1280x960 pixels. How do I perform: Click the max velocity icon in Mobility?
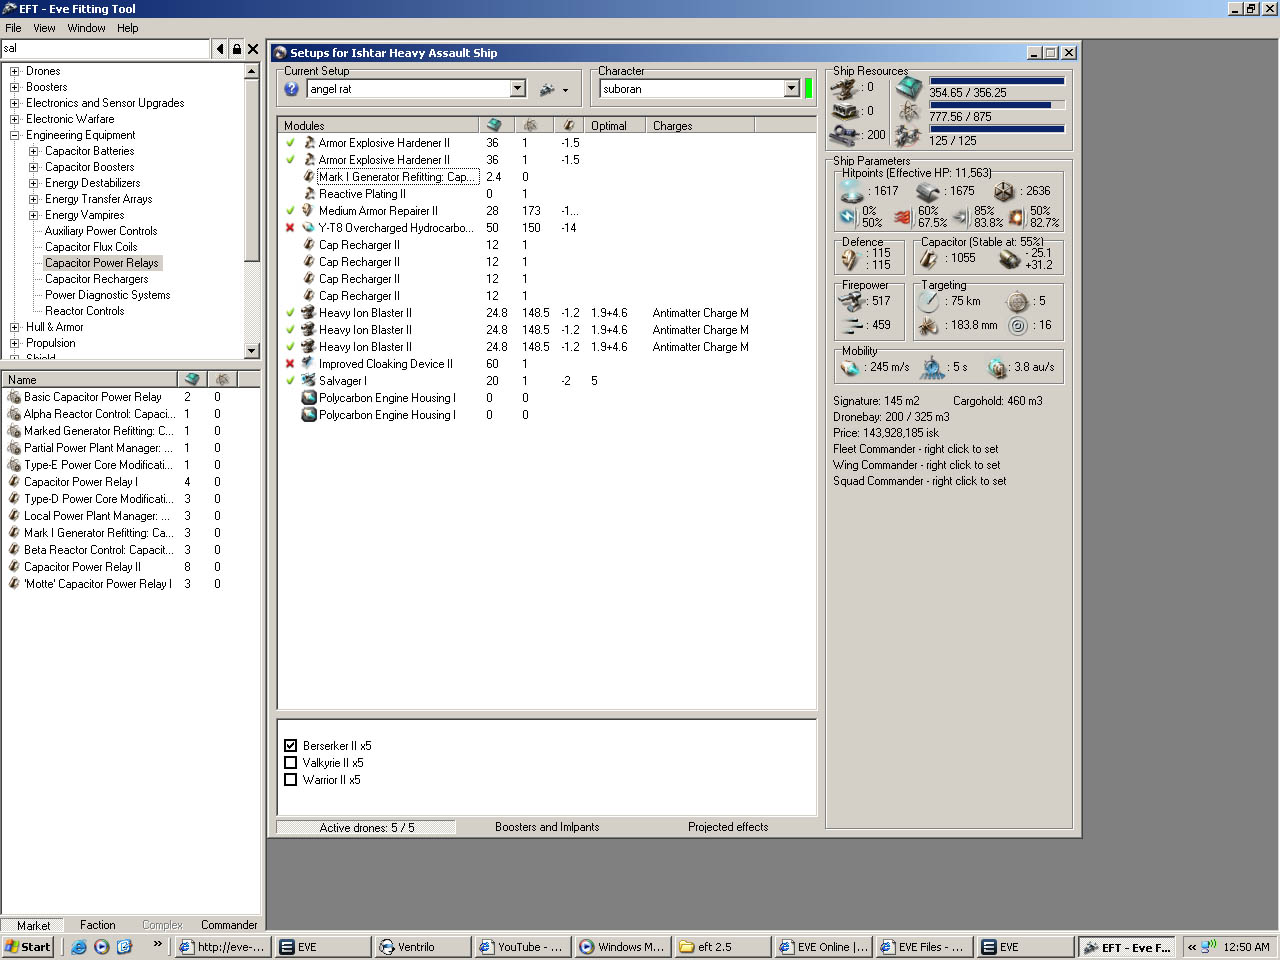[849, 367]
